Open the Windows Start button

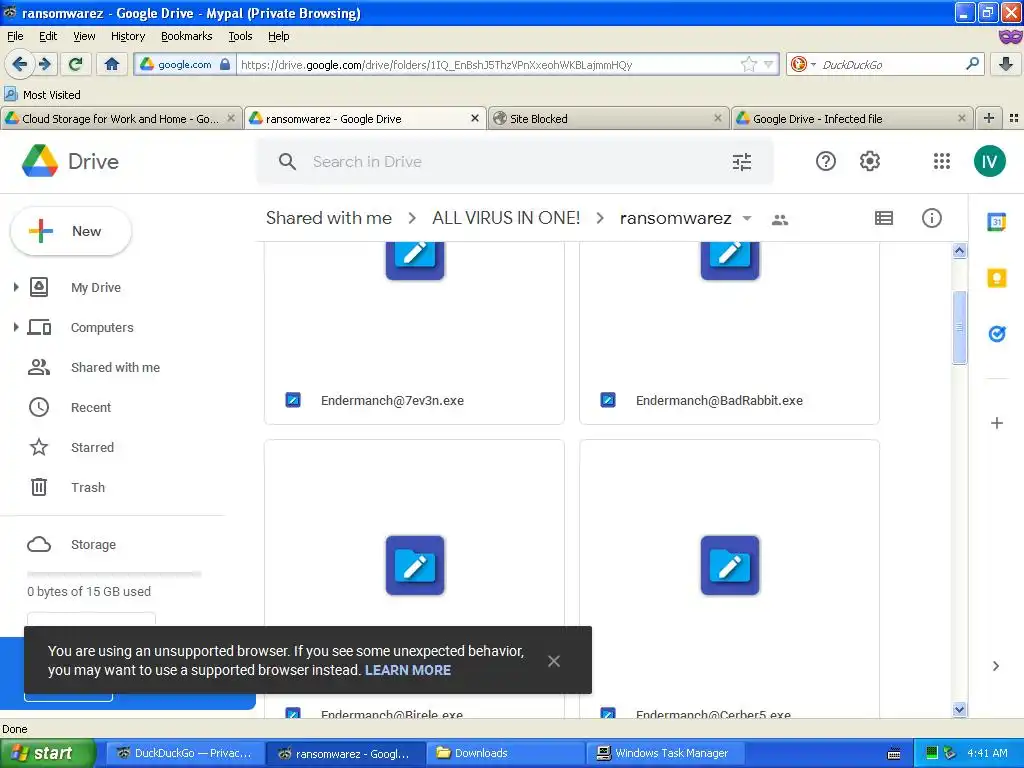46,753
